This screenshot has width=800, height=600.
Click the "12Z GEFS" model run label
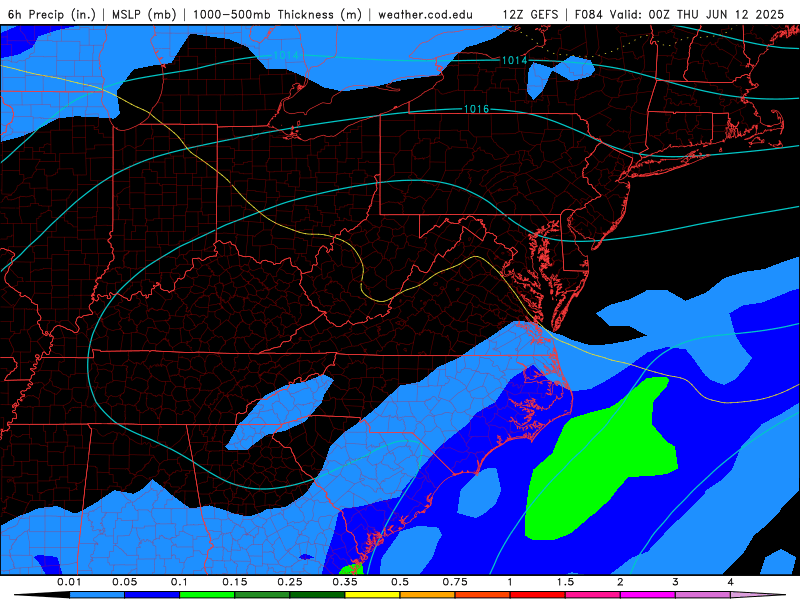click(x=530, y=14)
